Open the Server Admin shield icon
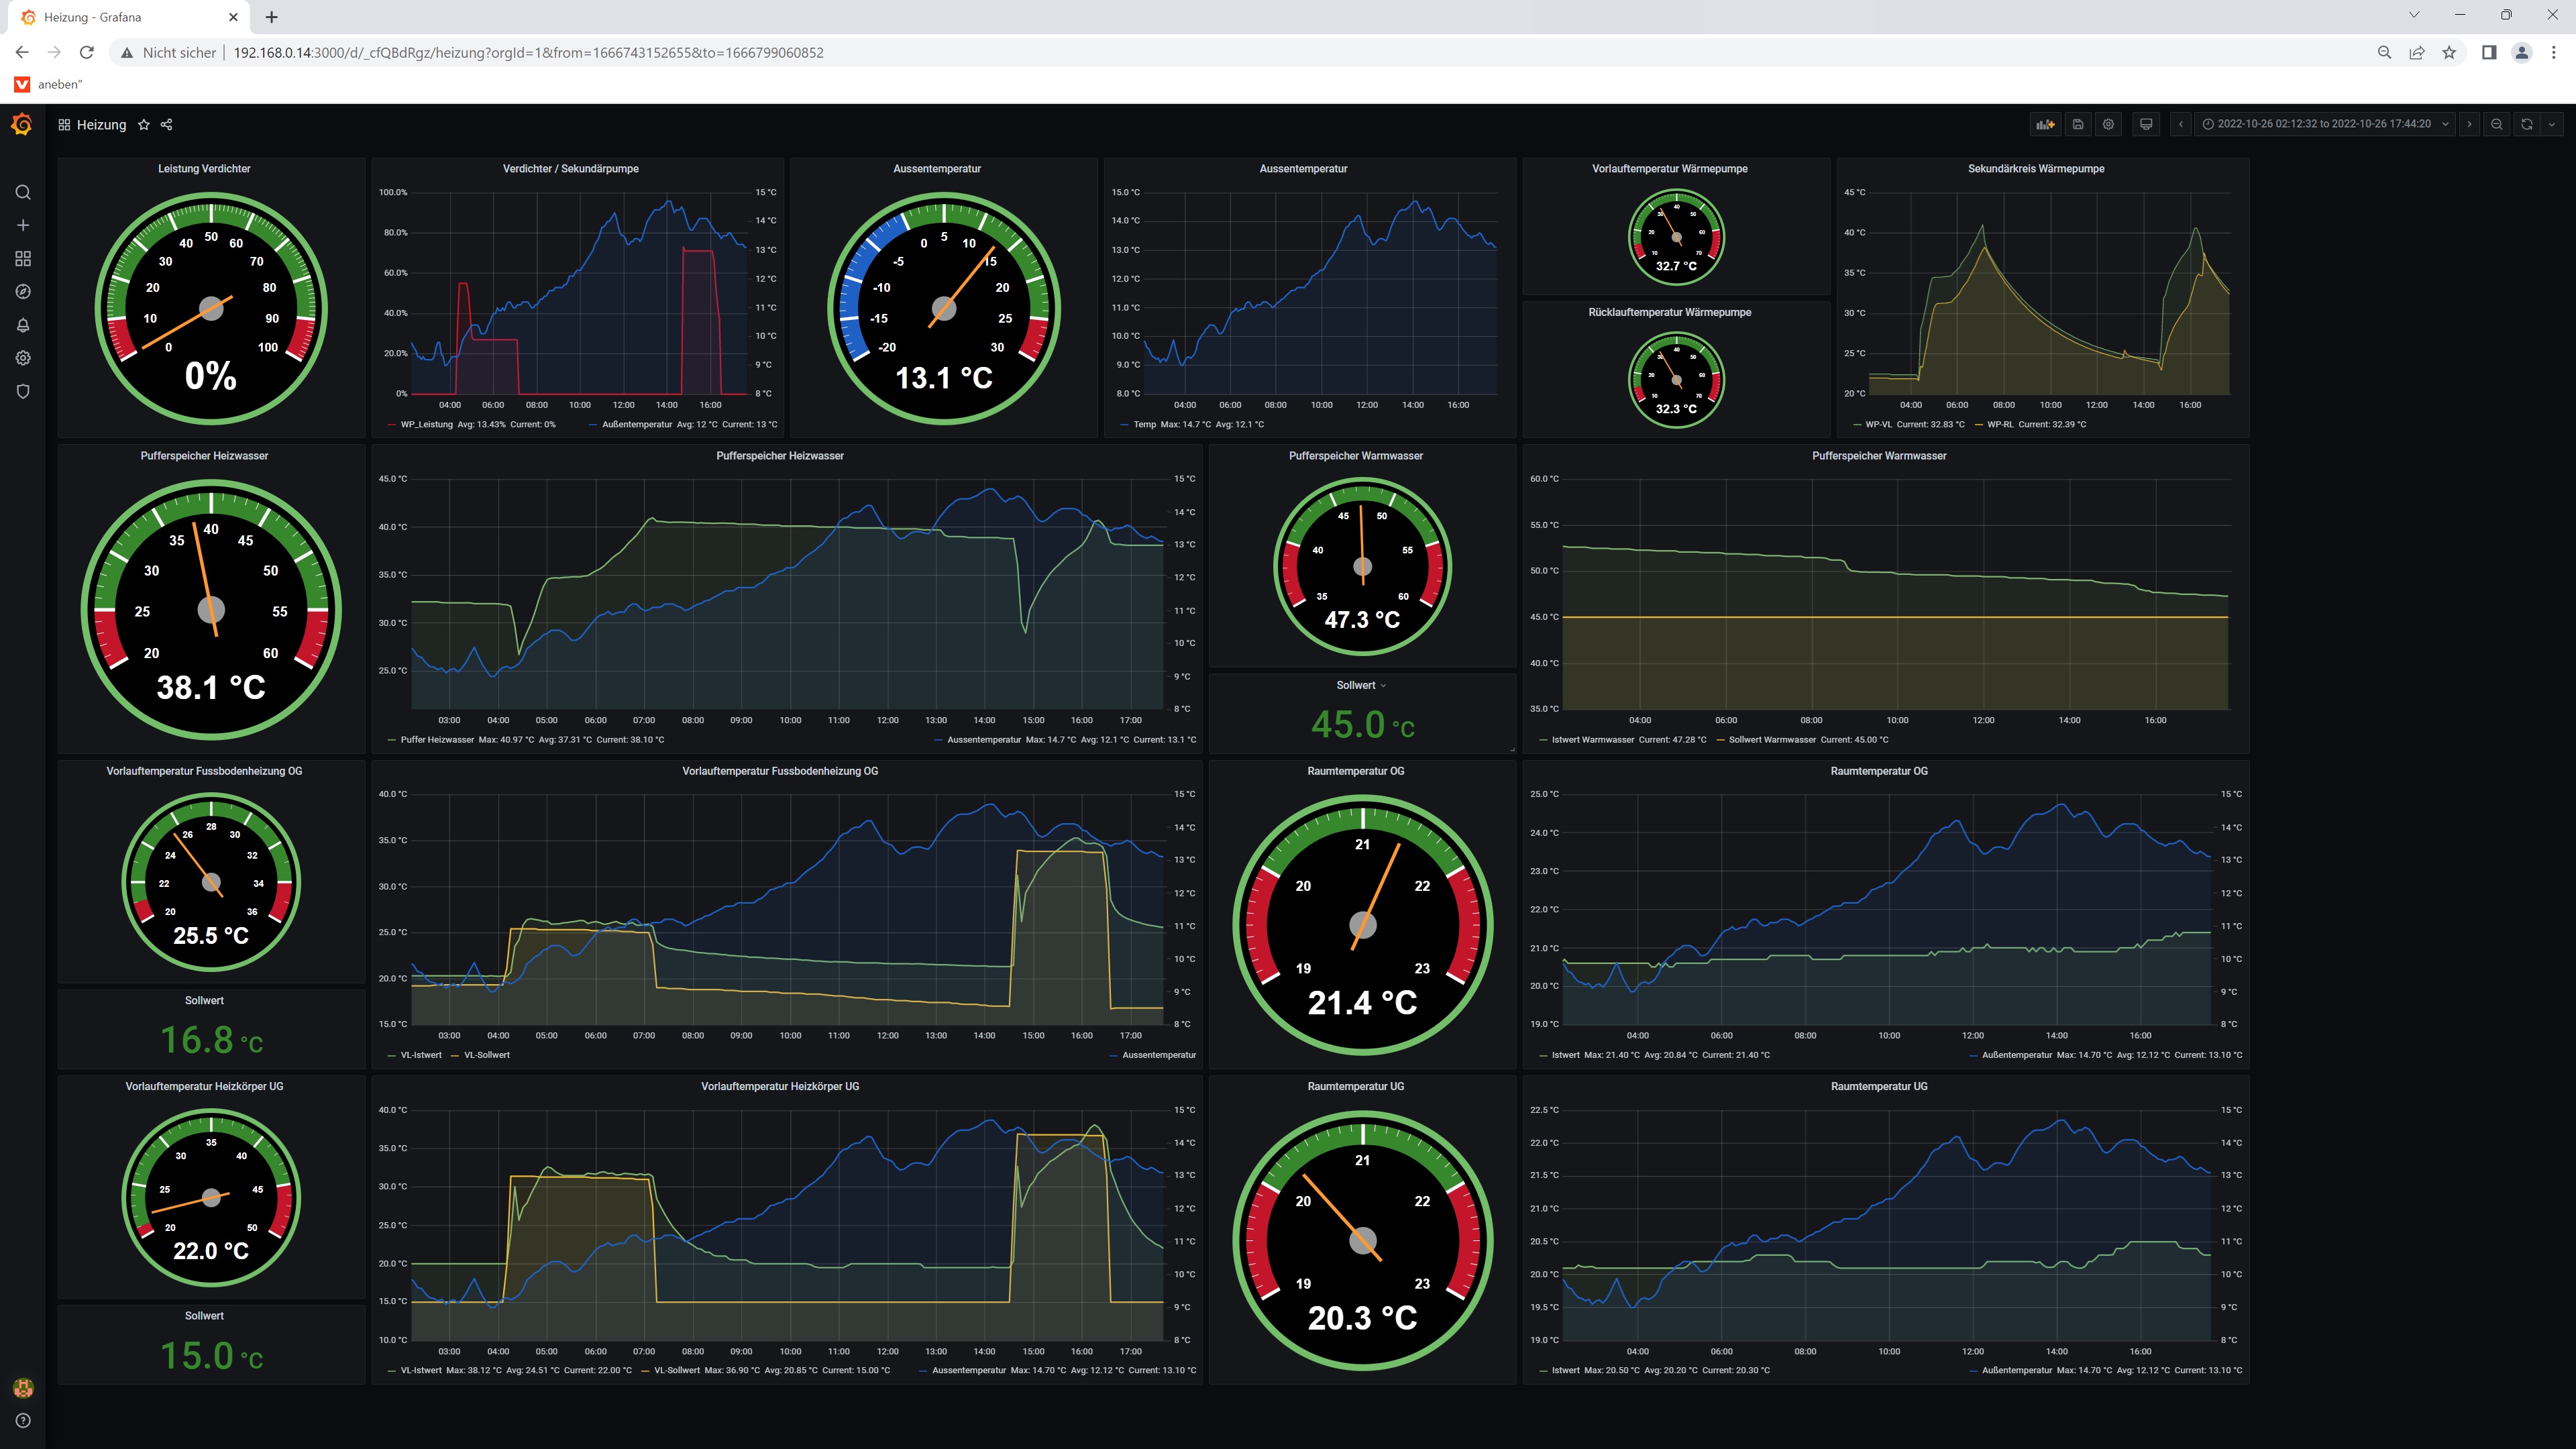This screenshot has height=1449, width=2576. click(x=23, y=391)
